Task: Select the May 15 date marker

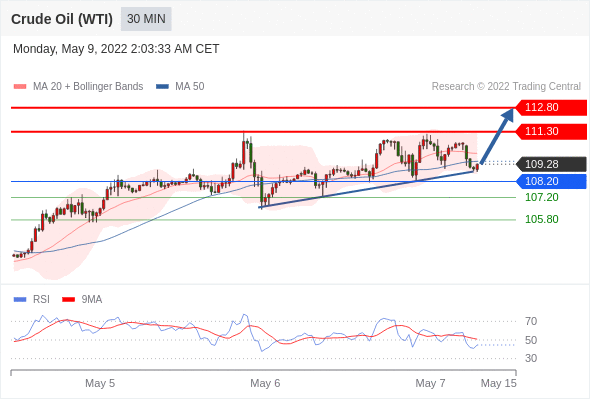Action: (x=499, y=383)
